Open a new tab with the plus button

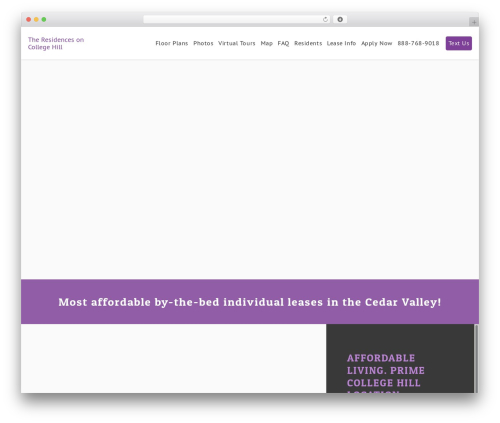coord(474,22)
